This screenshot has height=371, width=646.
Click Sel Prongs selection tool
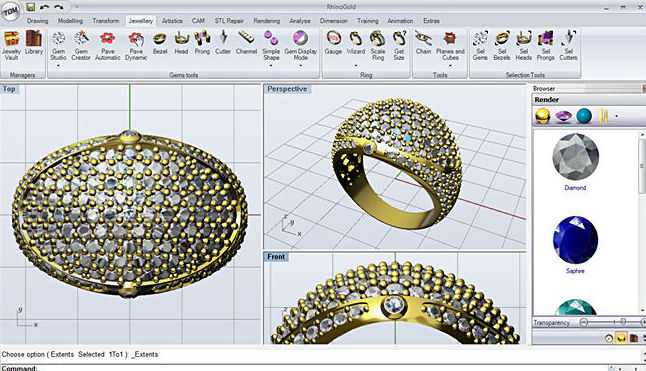(545, 46)
